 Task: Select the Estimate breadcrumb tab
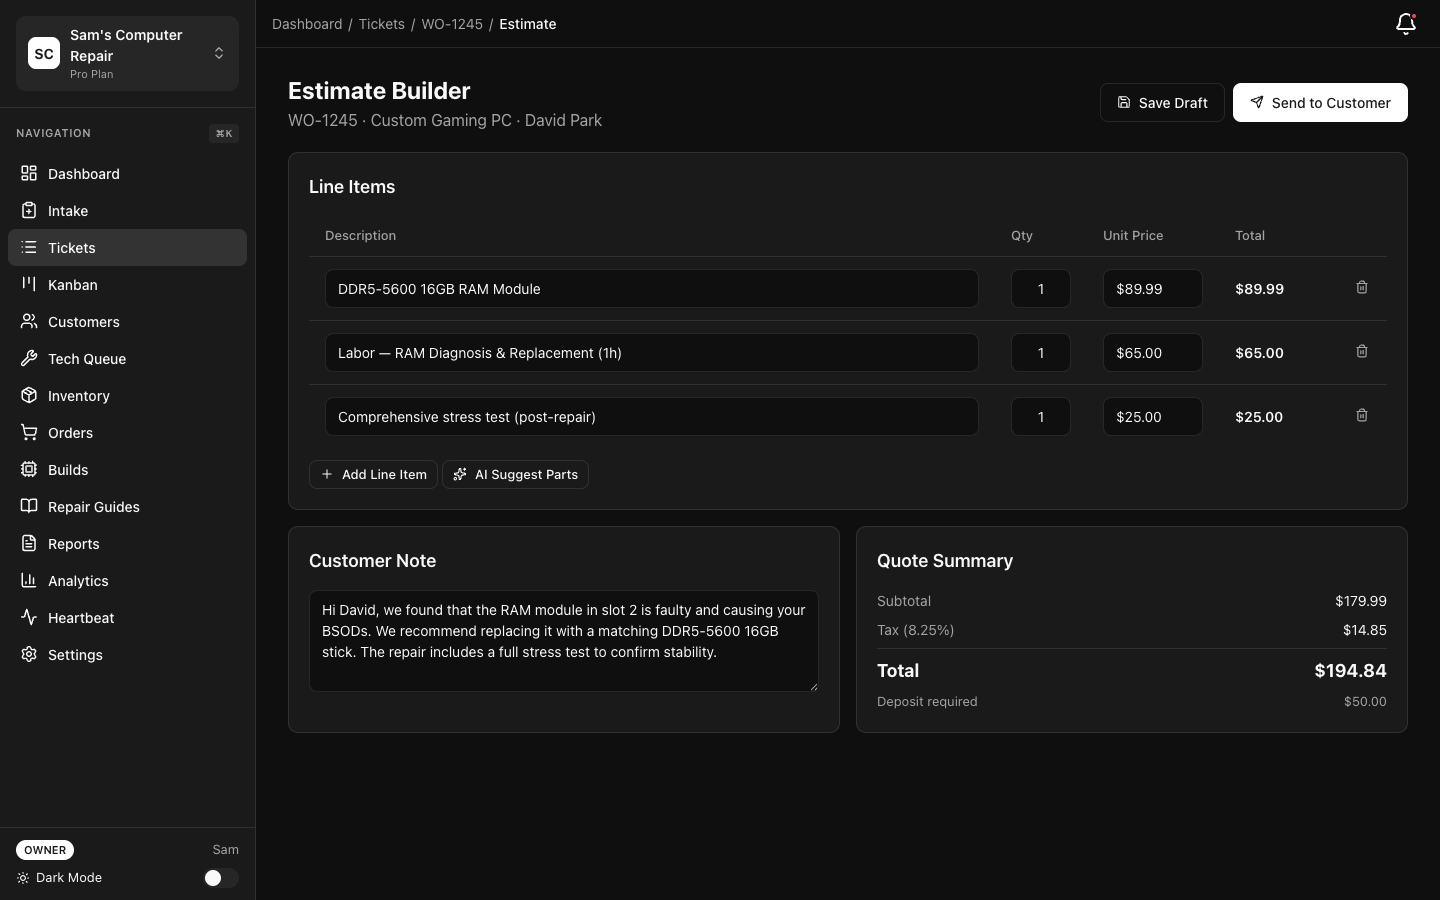pos(527,24)
